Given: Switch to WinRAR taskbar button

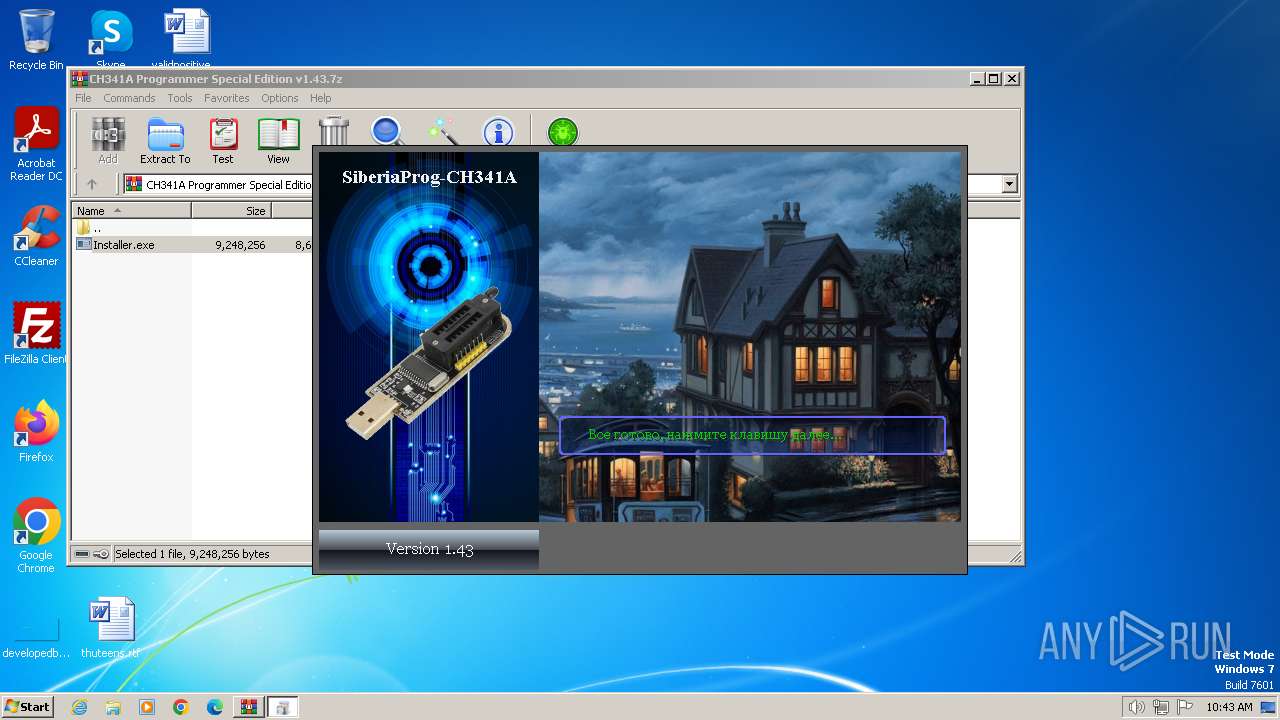Looking at the screenshot, I should [248, 707].
